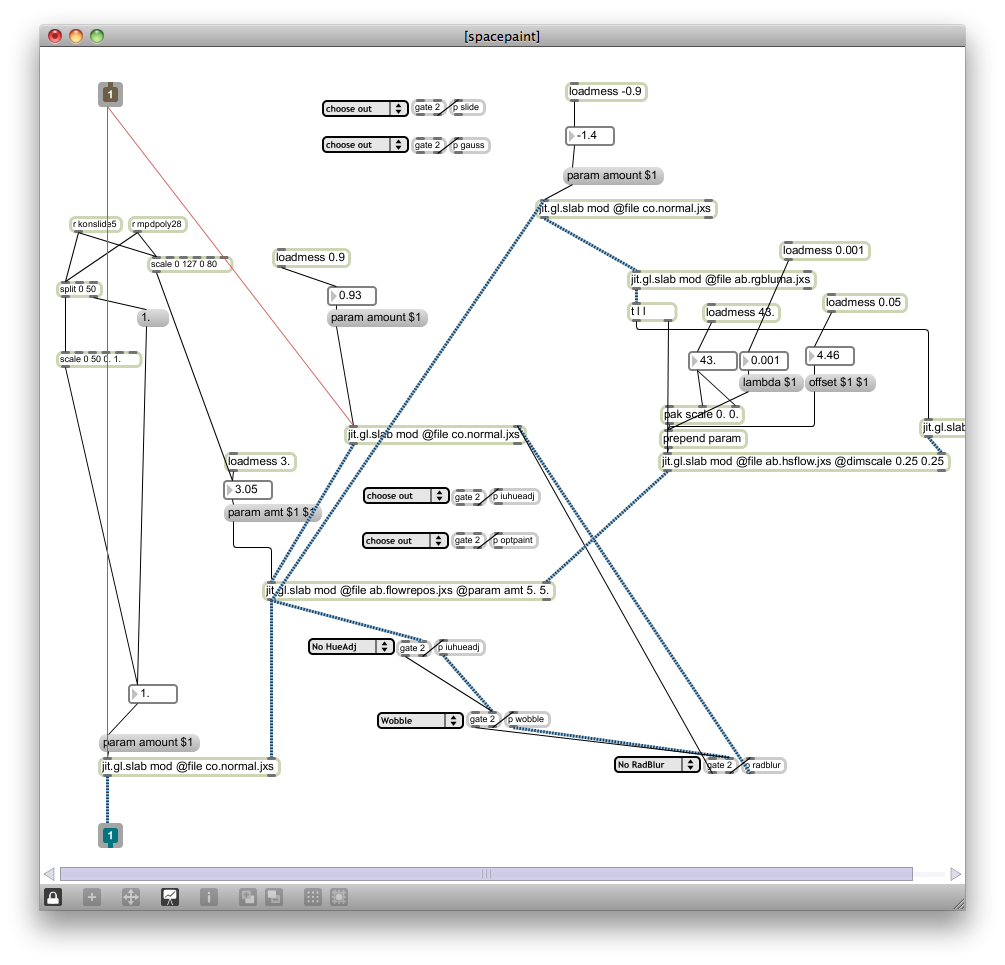
Task: Select the loadmess 0.05 object
Action: point(864,302)
